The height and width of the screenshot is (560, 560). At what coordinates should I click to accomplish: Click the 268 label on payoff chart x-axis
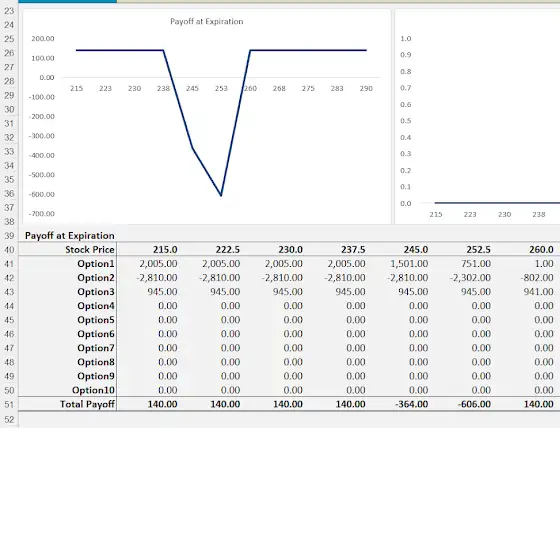pyautogui.click(x=279, y=89)
